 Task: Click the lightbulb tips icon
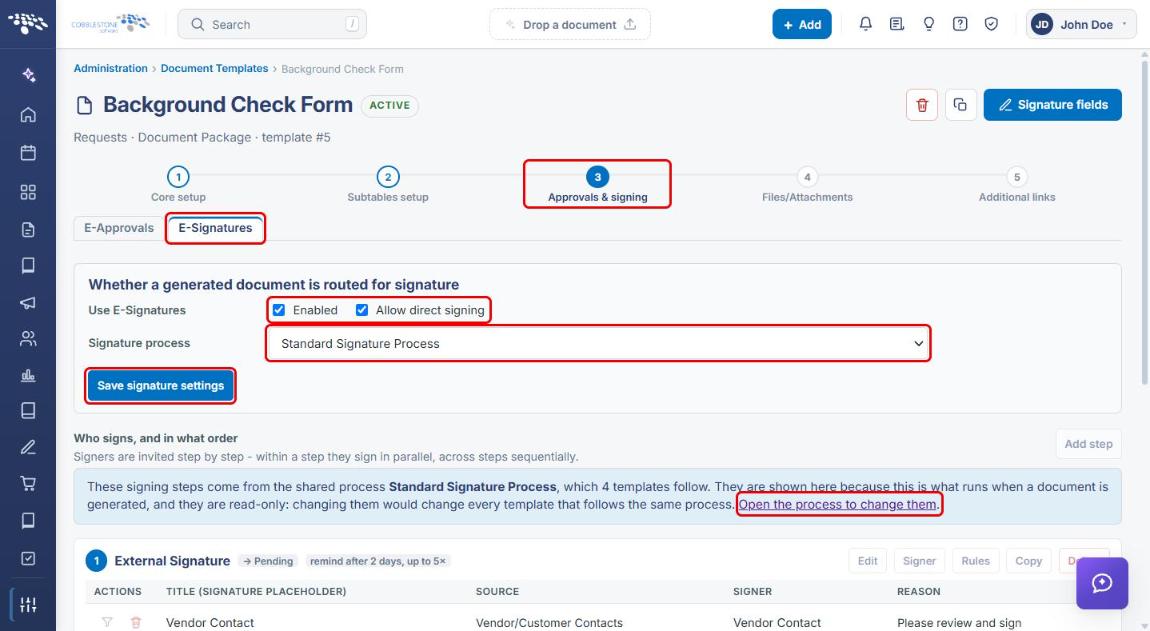pos(929,24)
